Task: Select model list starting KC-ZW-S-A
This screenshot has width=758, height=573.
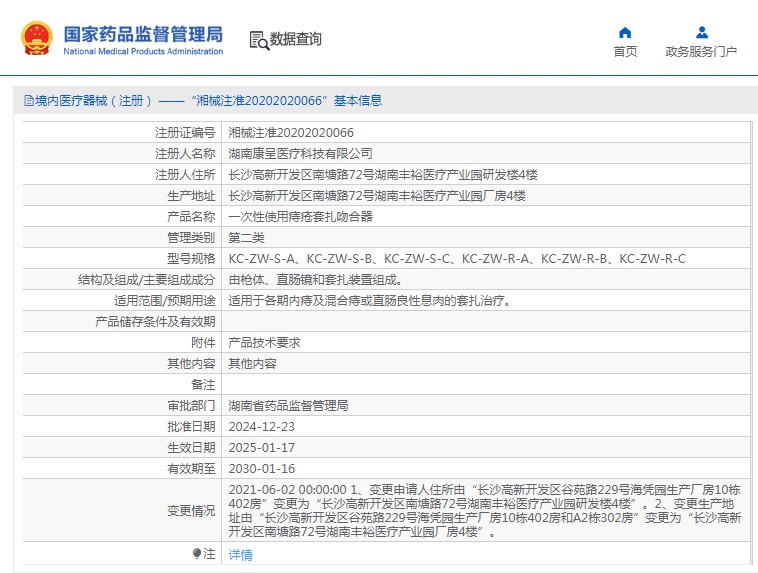Action: 457,259
